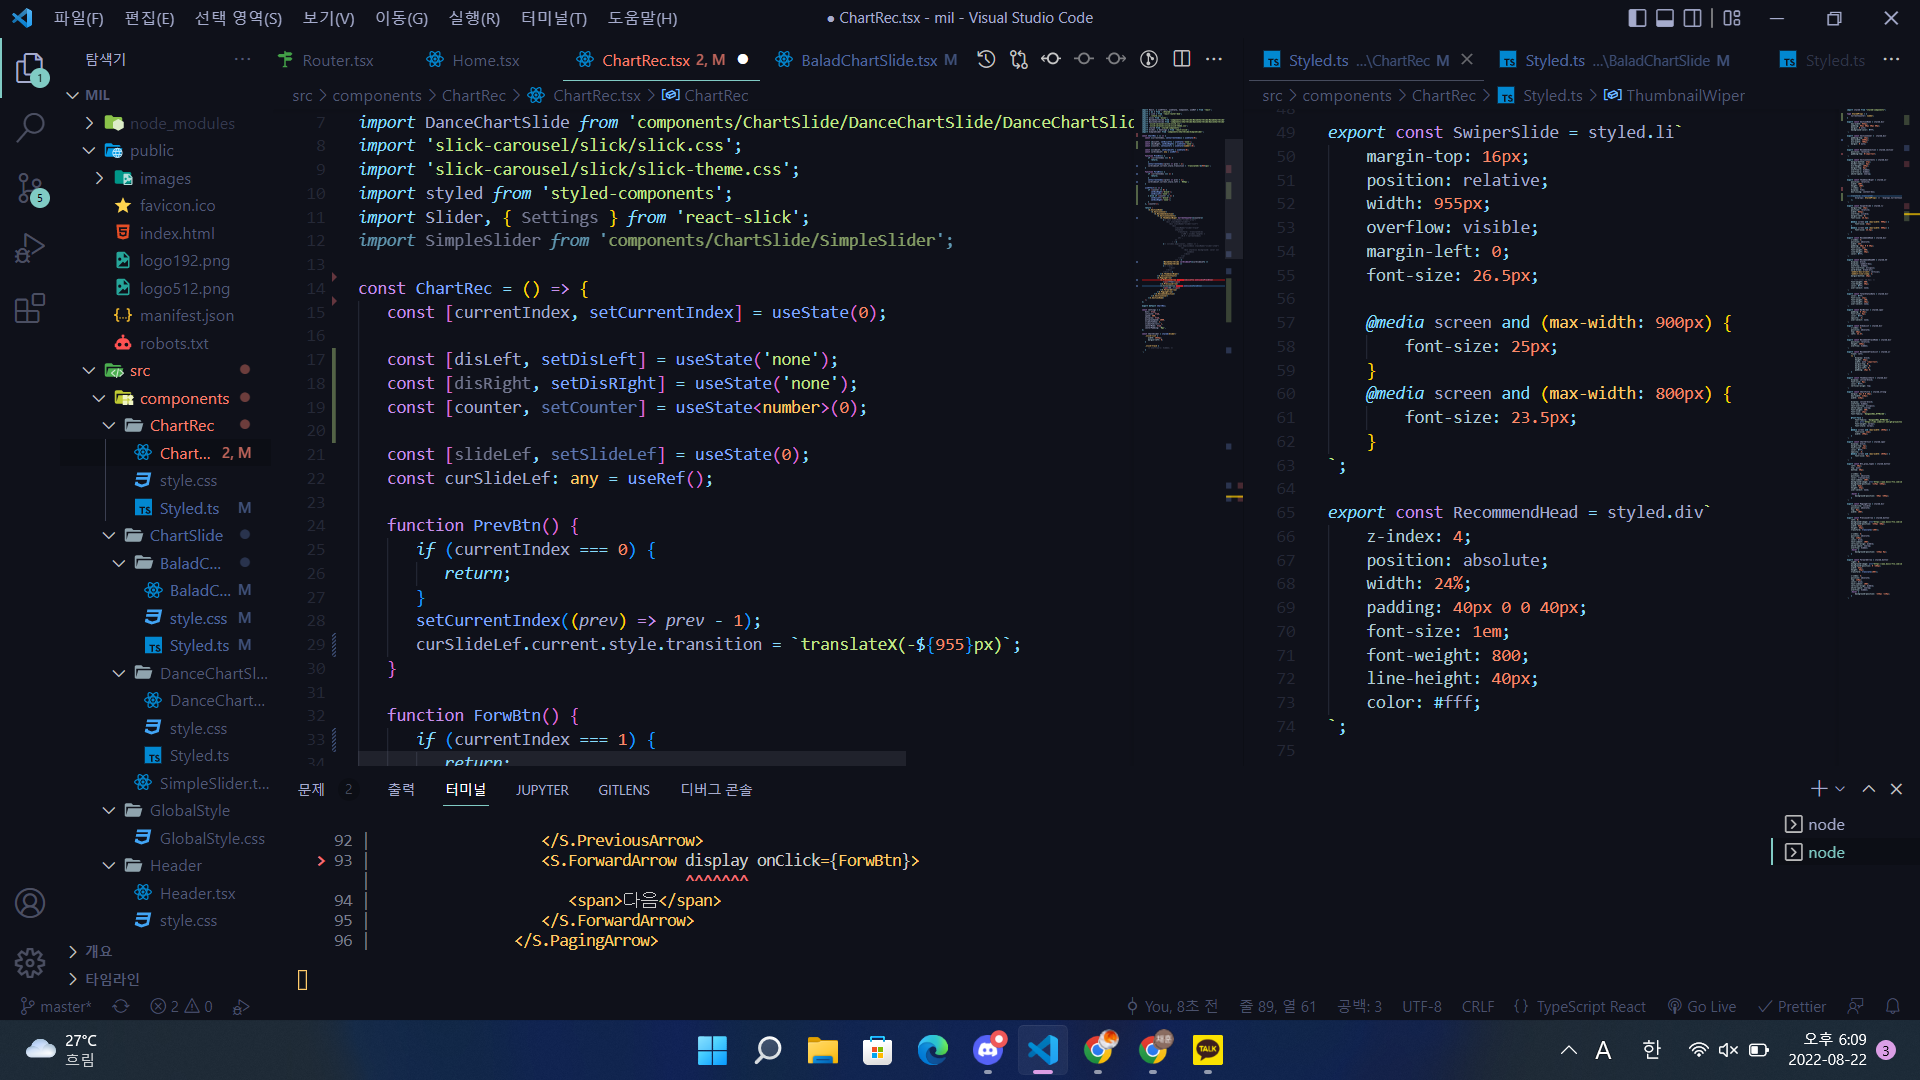Click new terminal plus button
Image resolution: width=1920 pixels, height=1080 pixels.
[x=1819, y=789]
